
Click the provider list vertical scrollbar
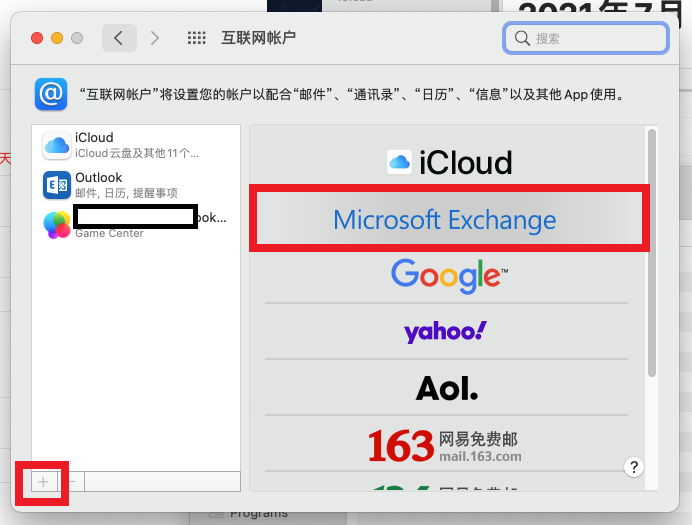[652, 253]
